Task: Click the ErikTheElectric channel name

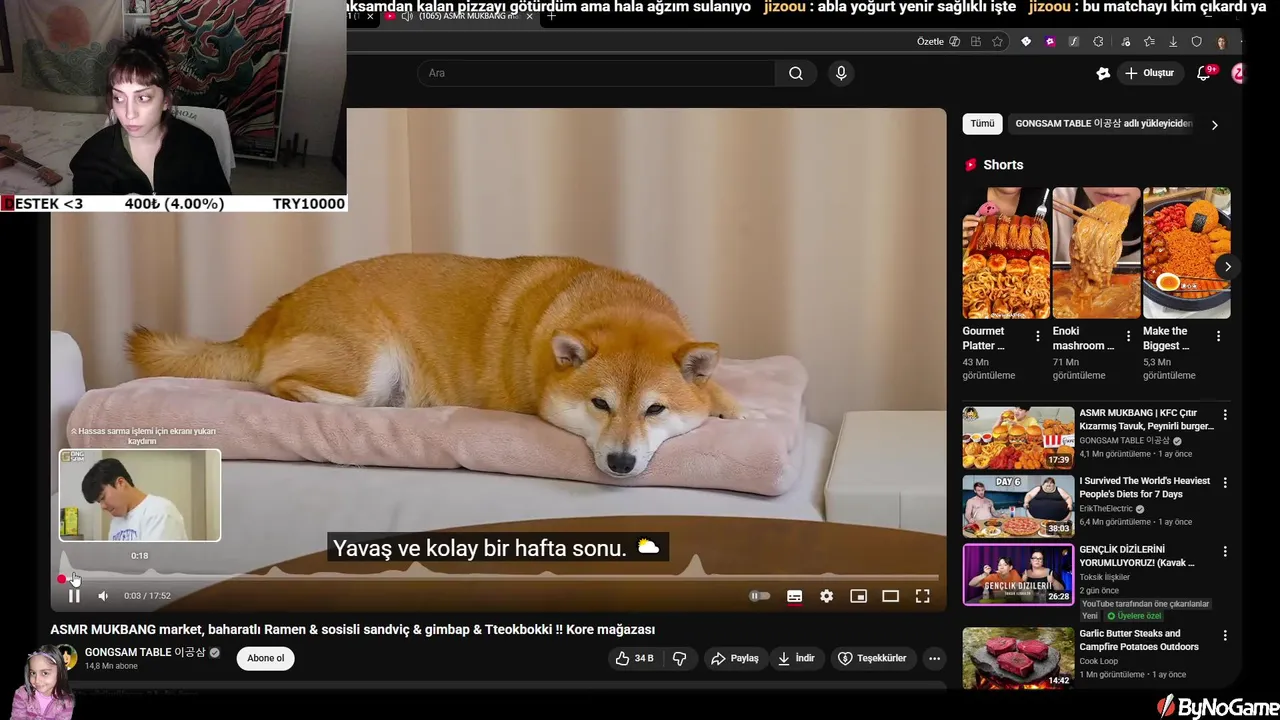Action: click(1106, 509)
